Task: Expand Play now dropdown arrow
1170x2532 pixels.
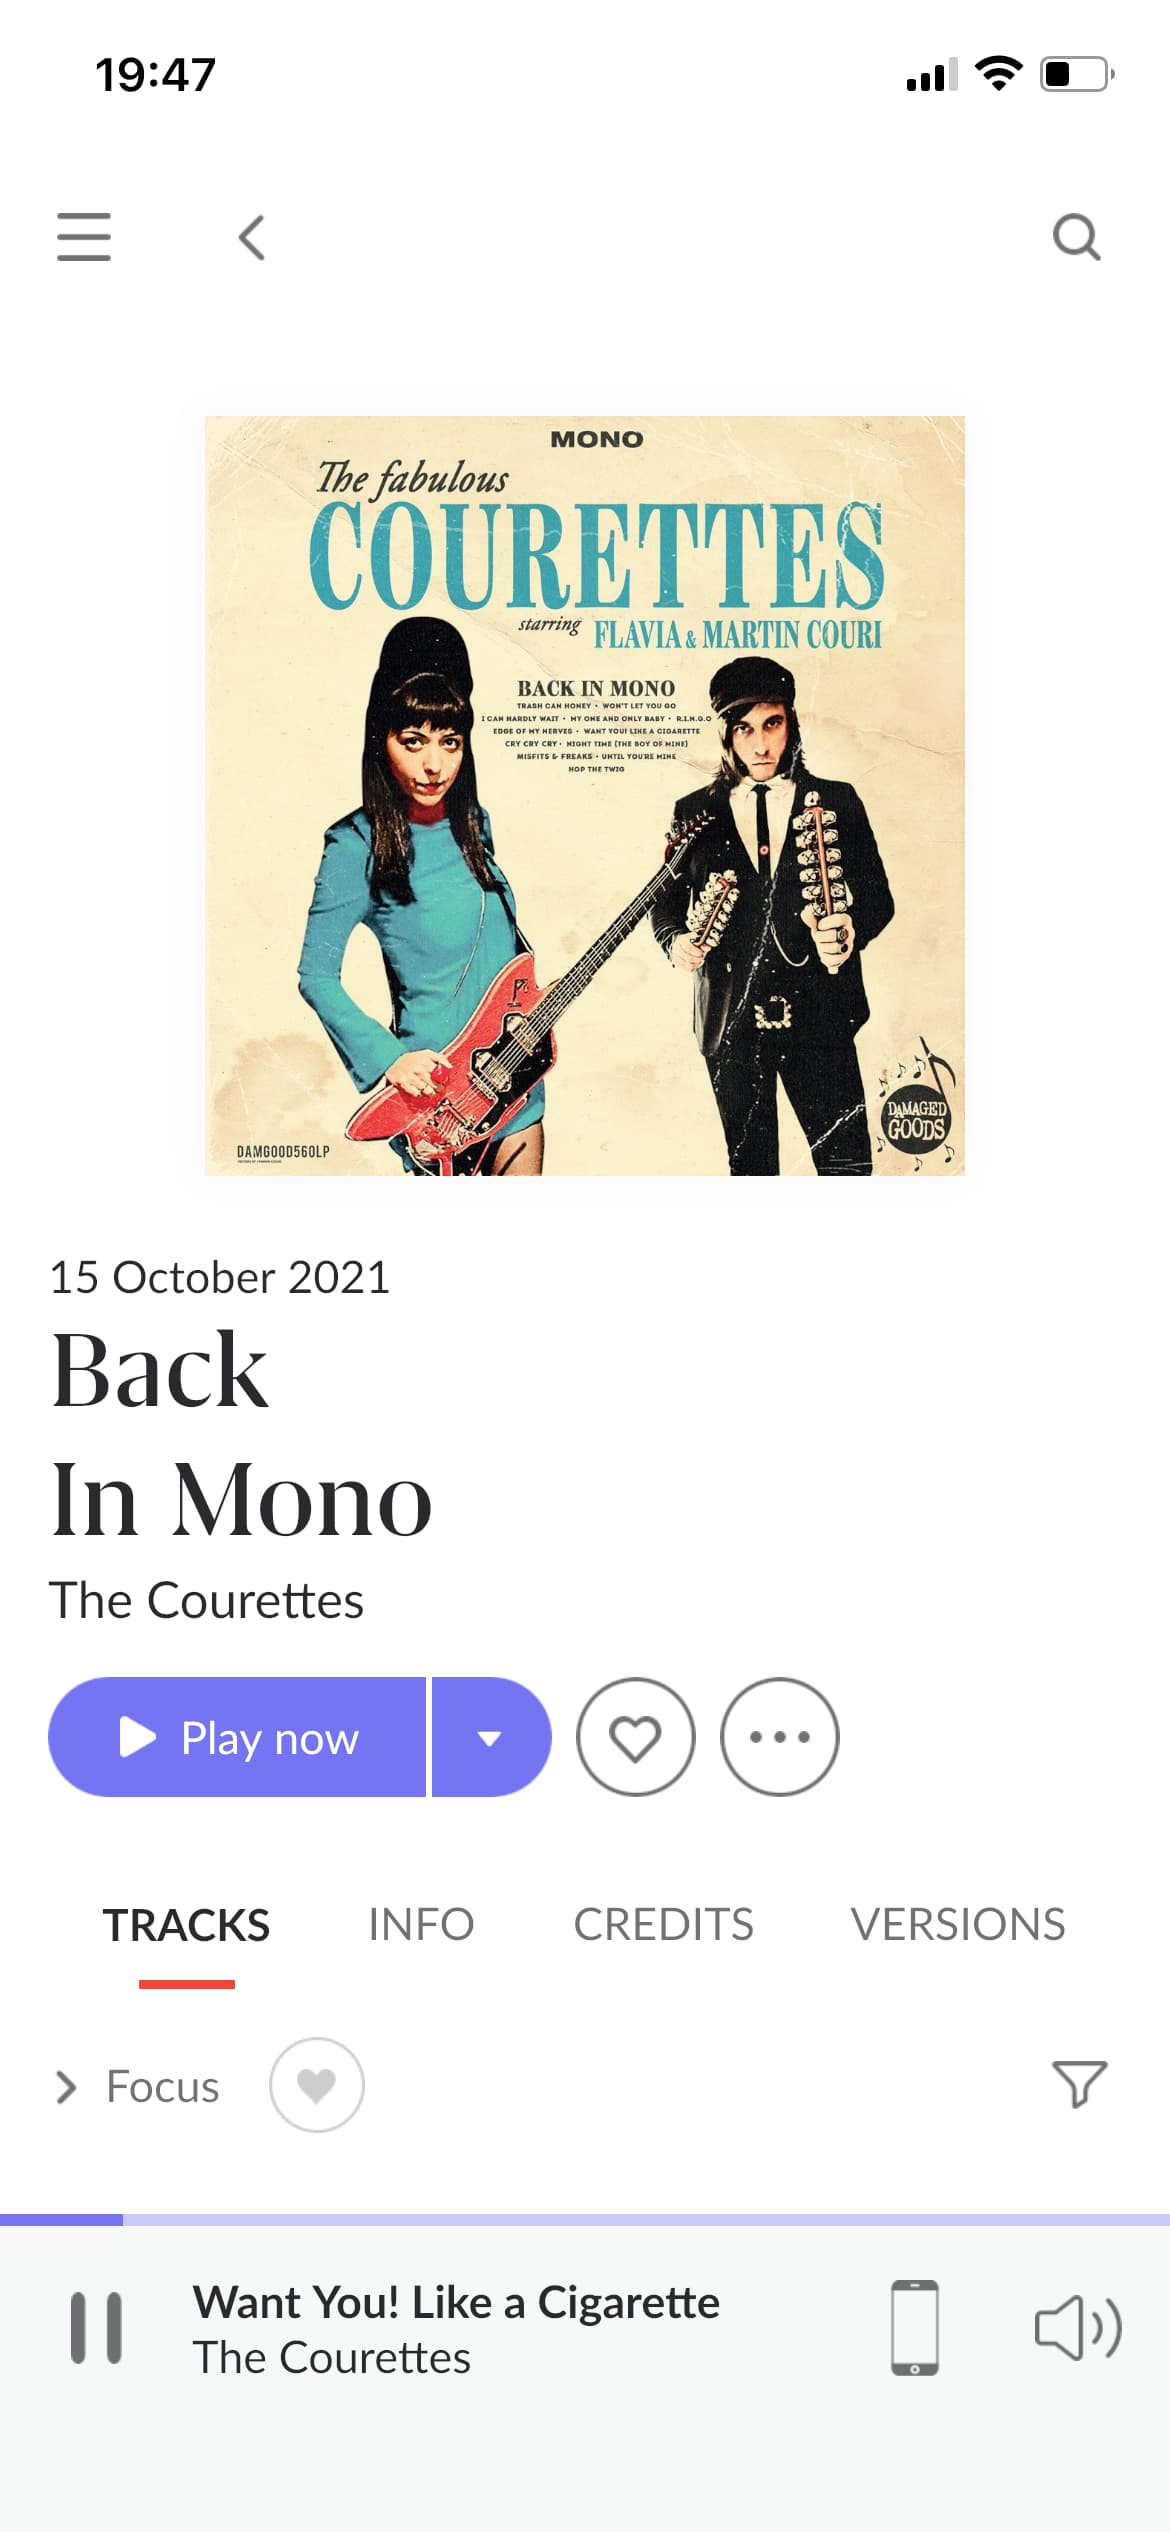Action: [x=491, y=1737]
